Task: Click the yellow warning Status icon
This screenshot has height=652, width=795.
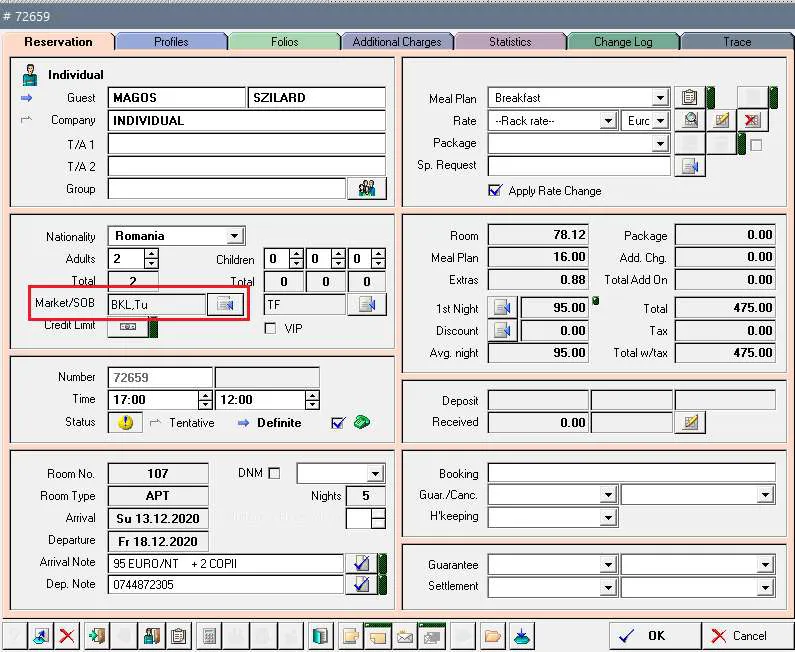Action: pyautogui.click(x=125, y=422)
